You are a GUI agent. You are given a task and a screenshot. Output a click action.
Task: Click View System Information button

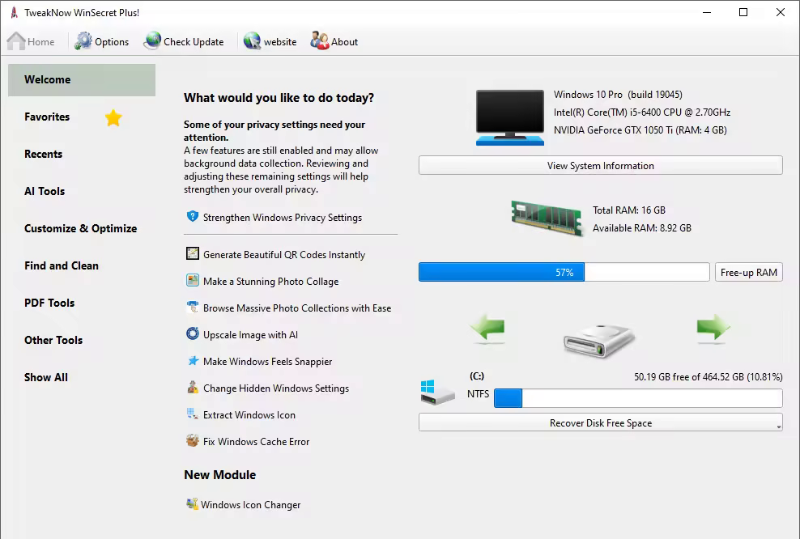(600, 166)
